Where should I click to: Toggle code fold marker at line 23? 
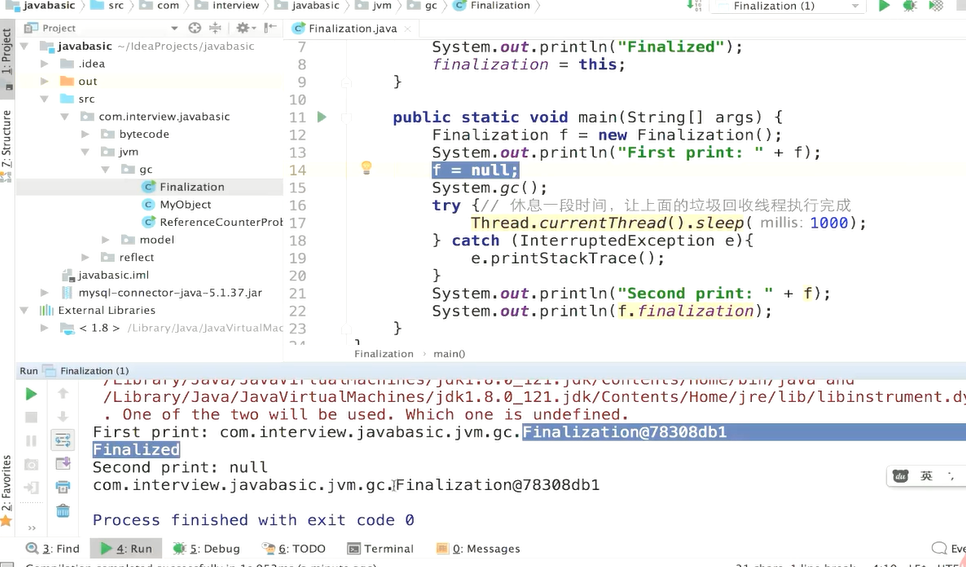point(346,328)
